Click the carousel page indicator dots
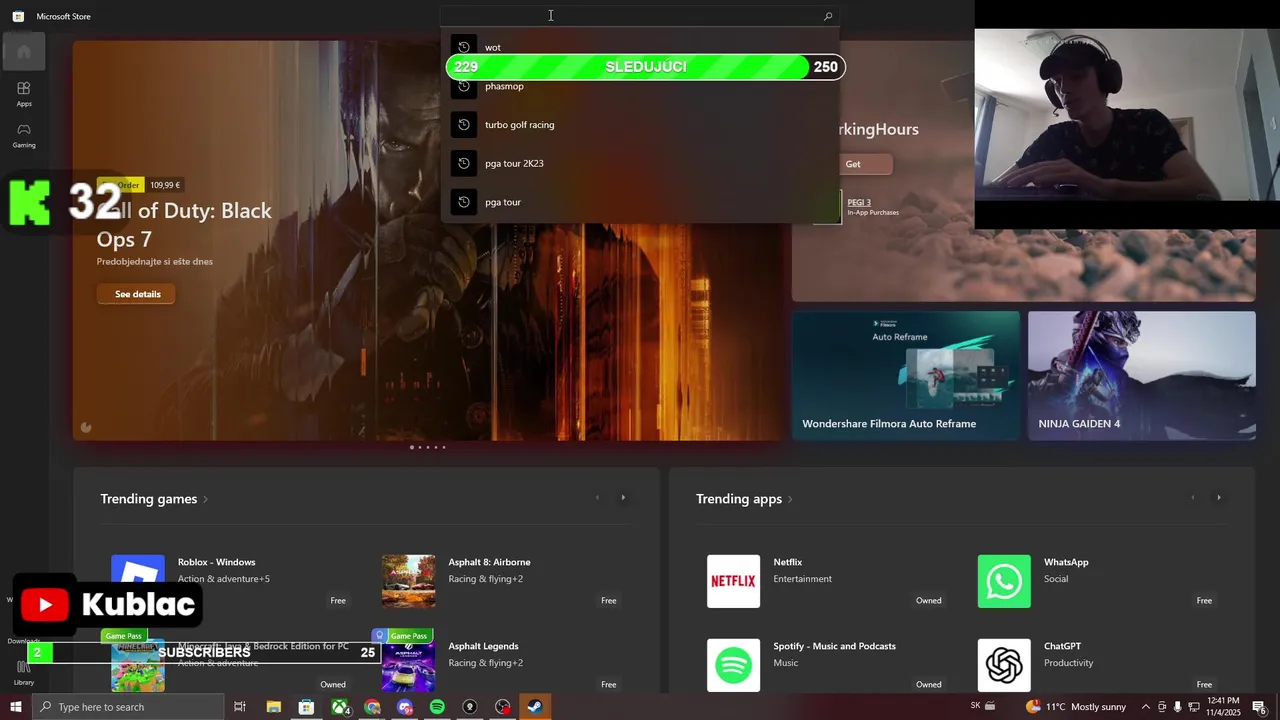 click(428, 447)
